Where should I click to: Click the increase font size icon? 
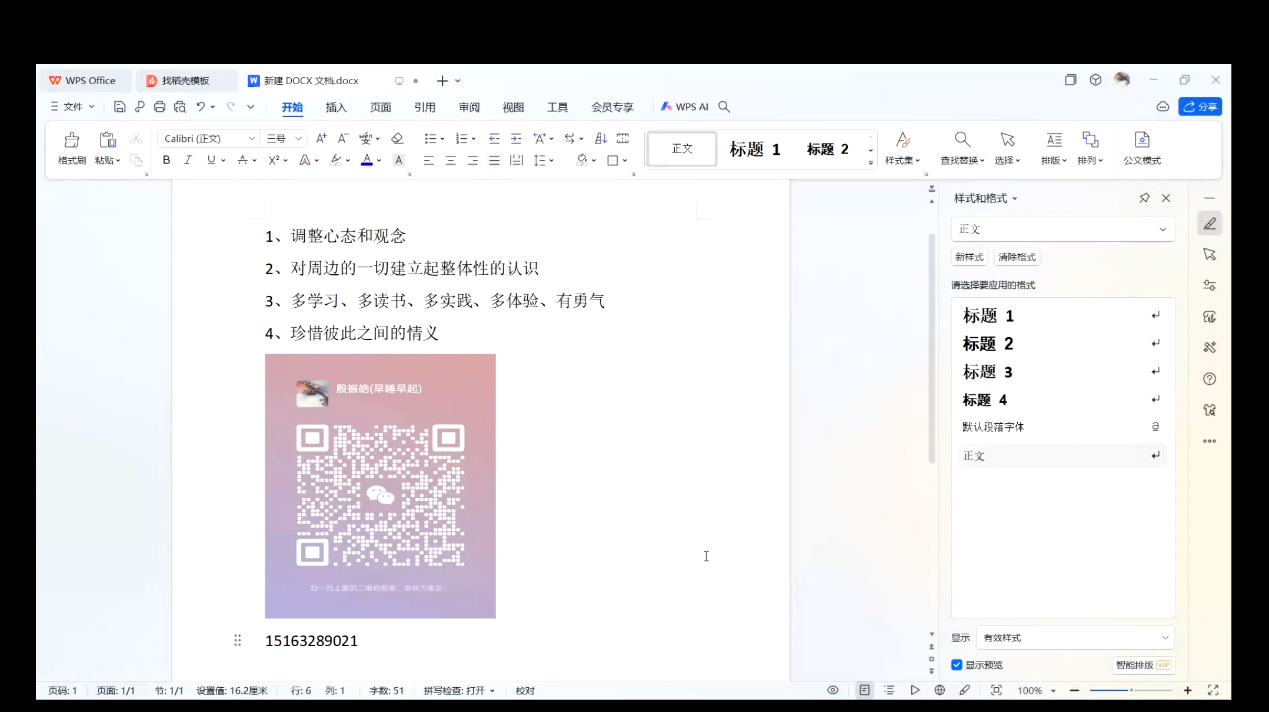tap(321, 139)
